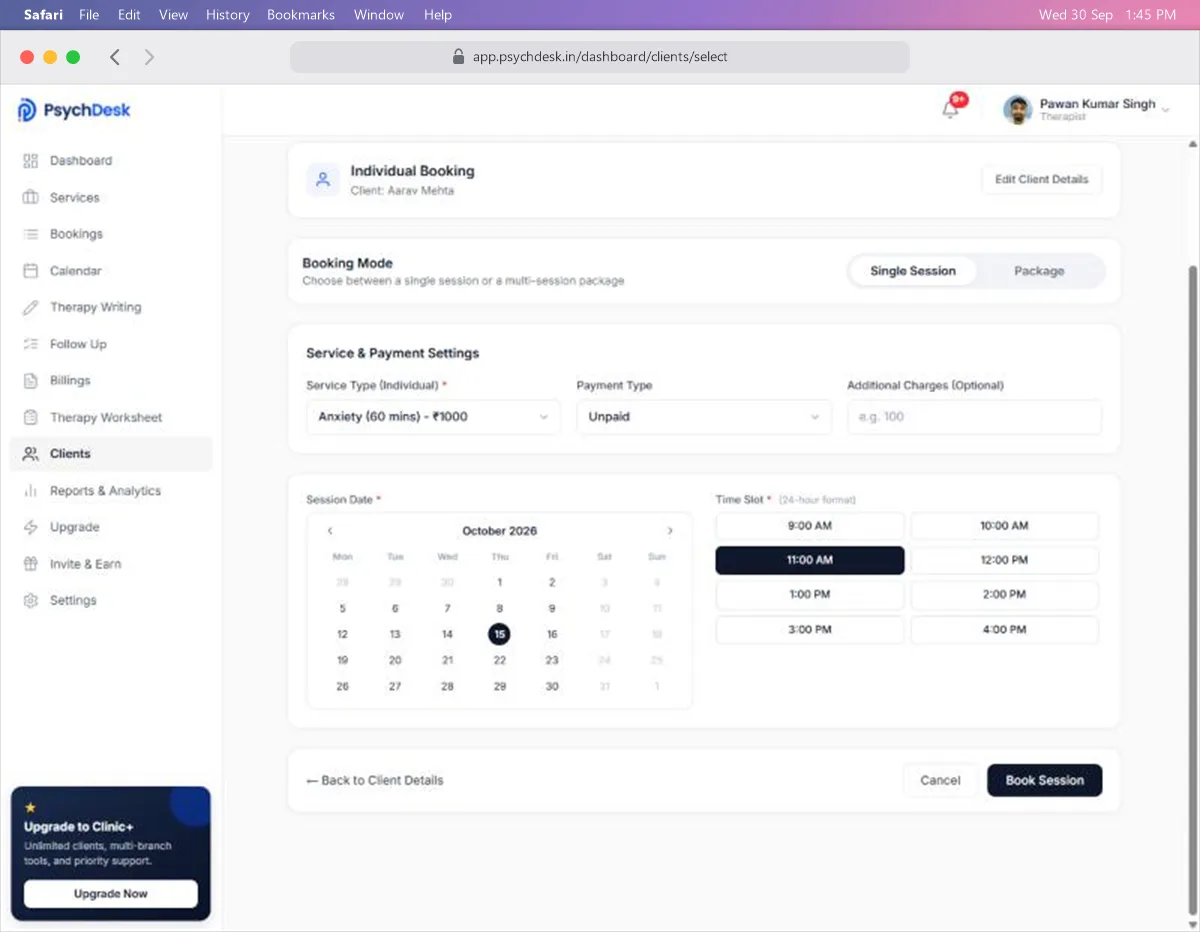This screenshot has height=932, width=1200.
Task: Open the Window menu
Action: tap(379, 15)
